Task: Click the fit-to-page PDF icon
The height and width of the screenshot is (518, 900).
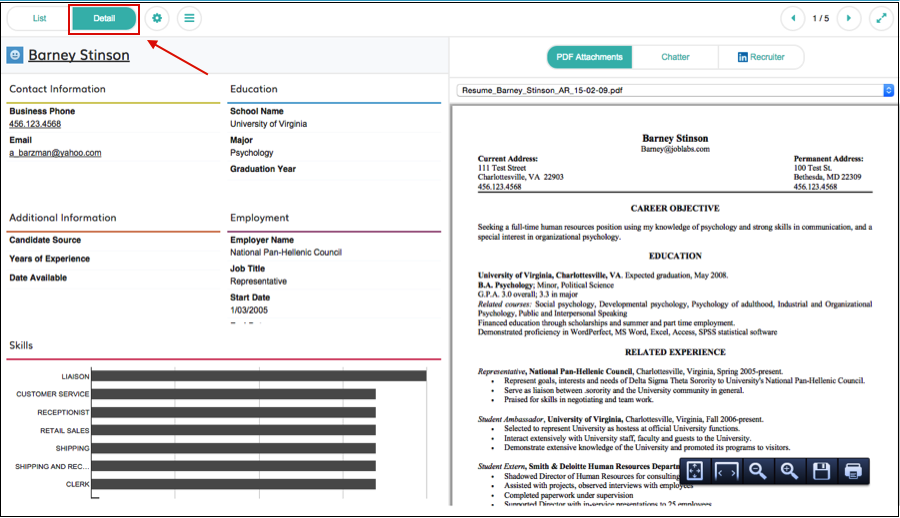Action: tap(695, 471)
